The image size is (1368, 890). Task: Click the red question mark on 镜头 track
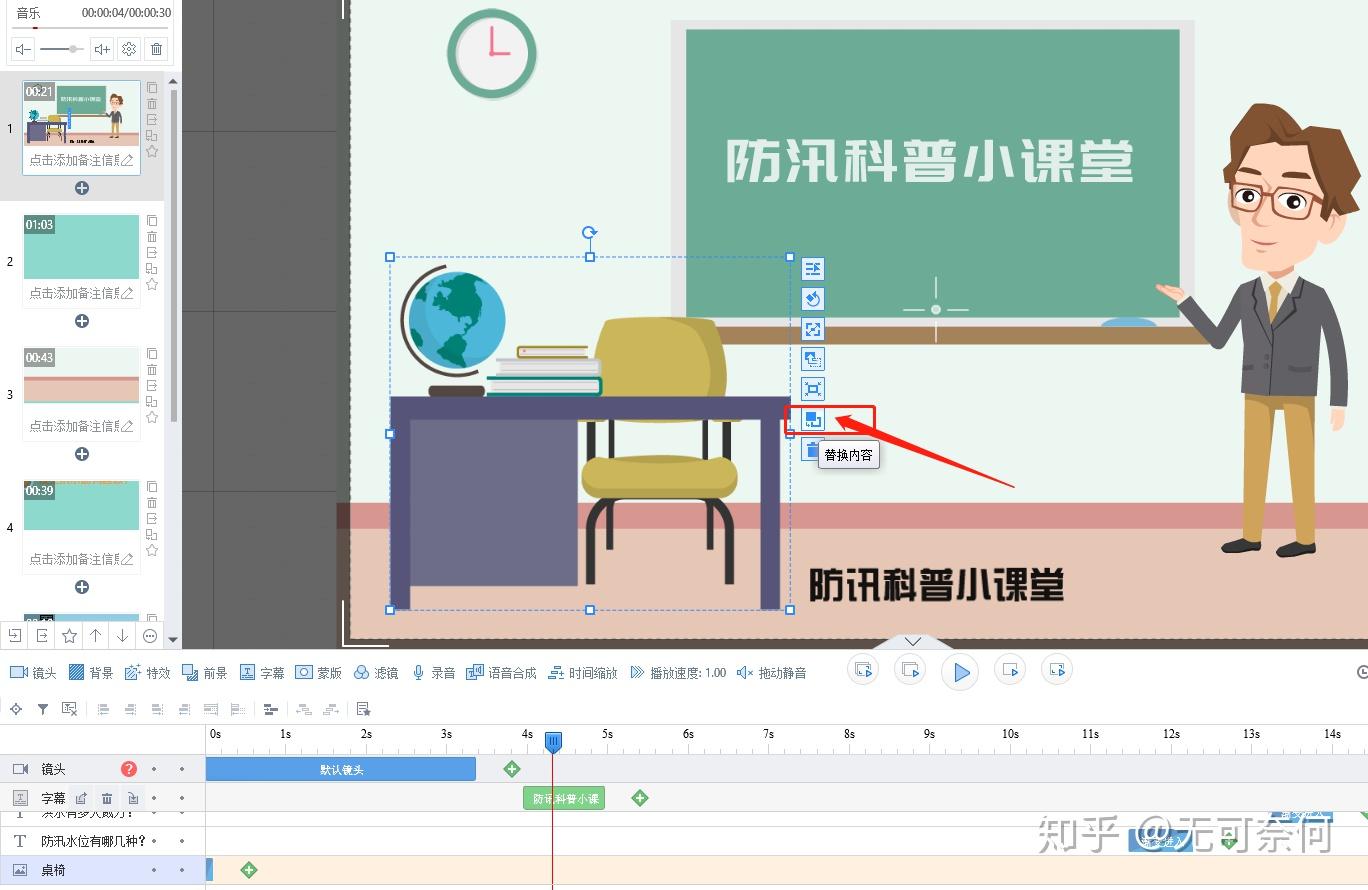(129, 769)
